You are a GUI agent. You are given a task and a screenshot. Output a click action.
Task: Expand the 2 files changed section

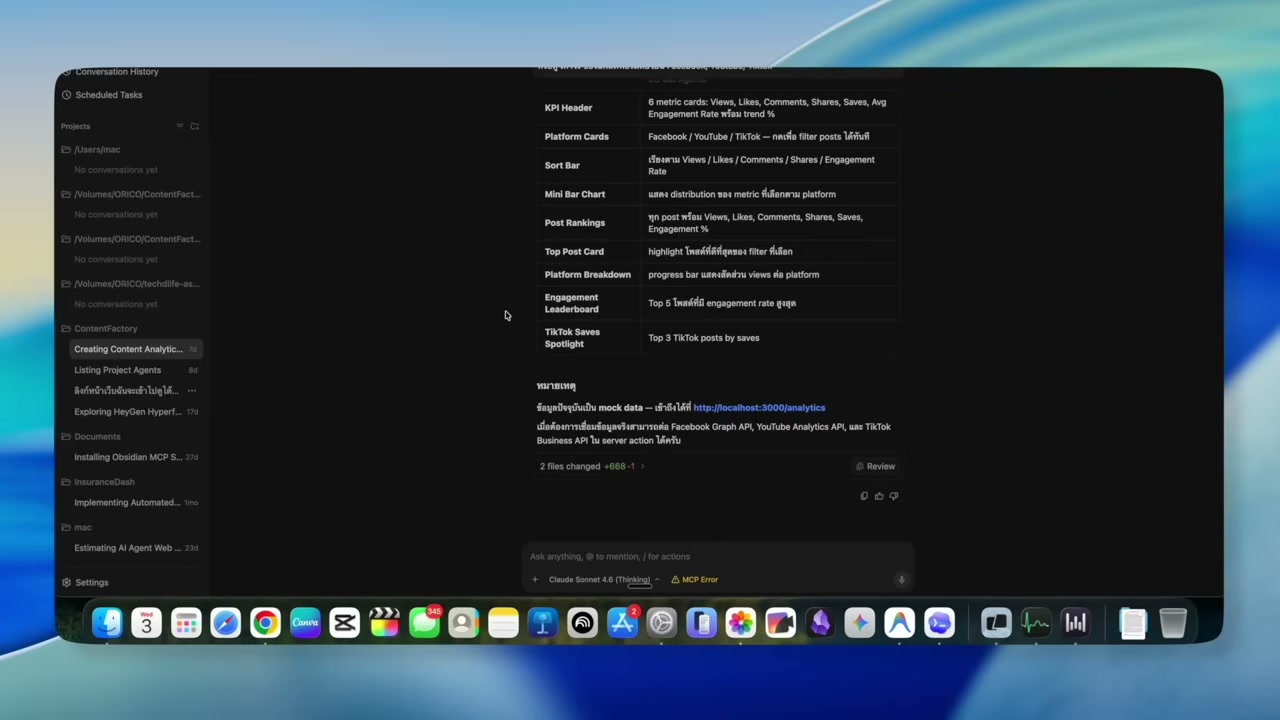(x=592, y=466)
